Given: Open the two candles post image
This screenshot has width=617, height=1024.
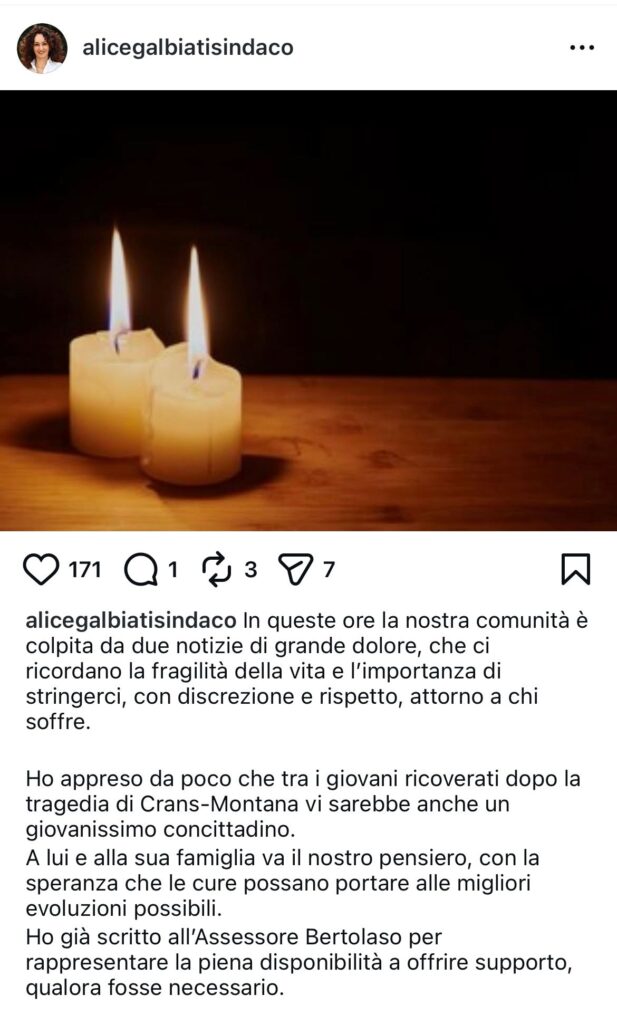Looking at the screenshot, I should [x=308, y=310].
